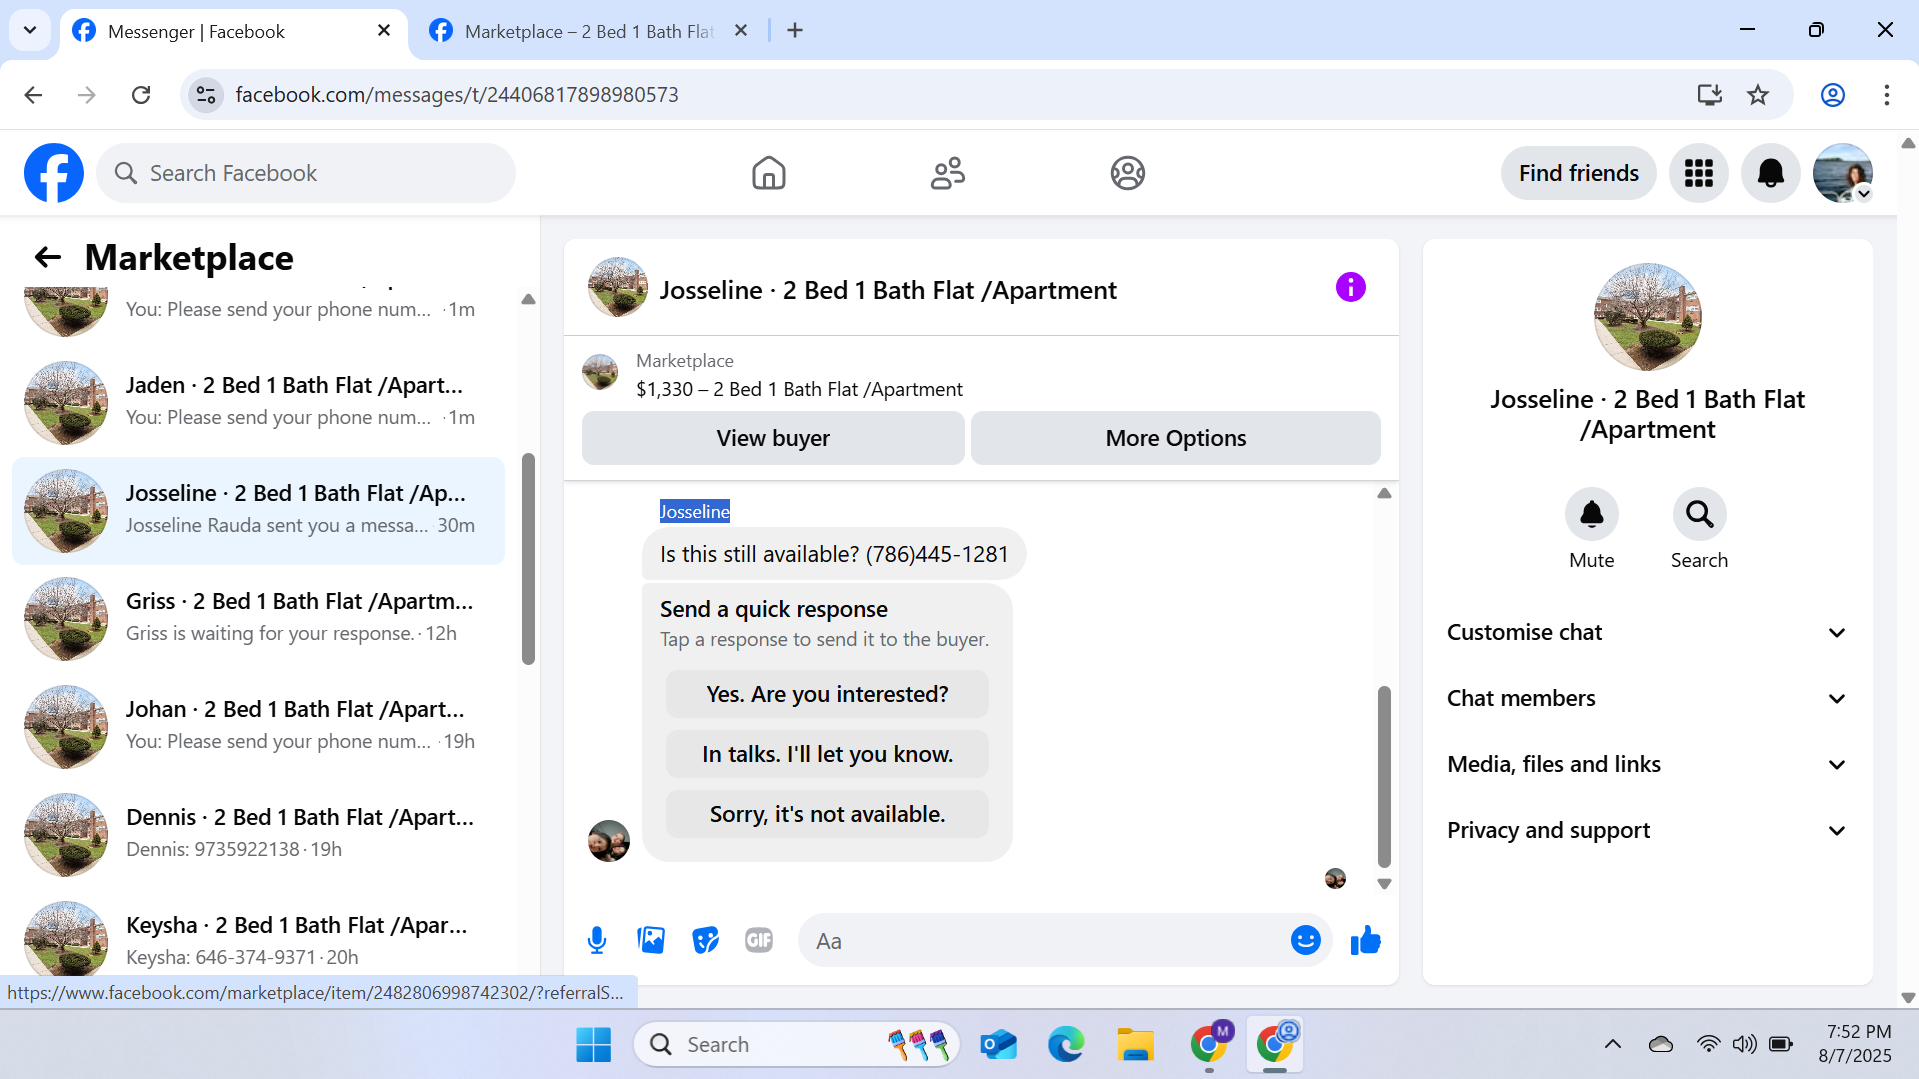Open File Explorer from the taskbar
The image size is (1919, 1079).
click(x=1135, y=1044)
